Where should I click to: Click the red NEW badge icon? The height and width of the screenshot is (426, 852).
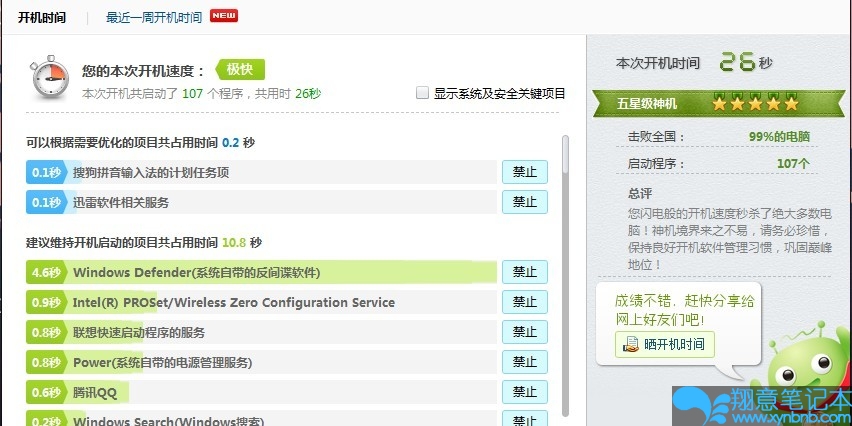click(x=224, y=16)
